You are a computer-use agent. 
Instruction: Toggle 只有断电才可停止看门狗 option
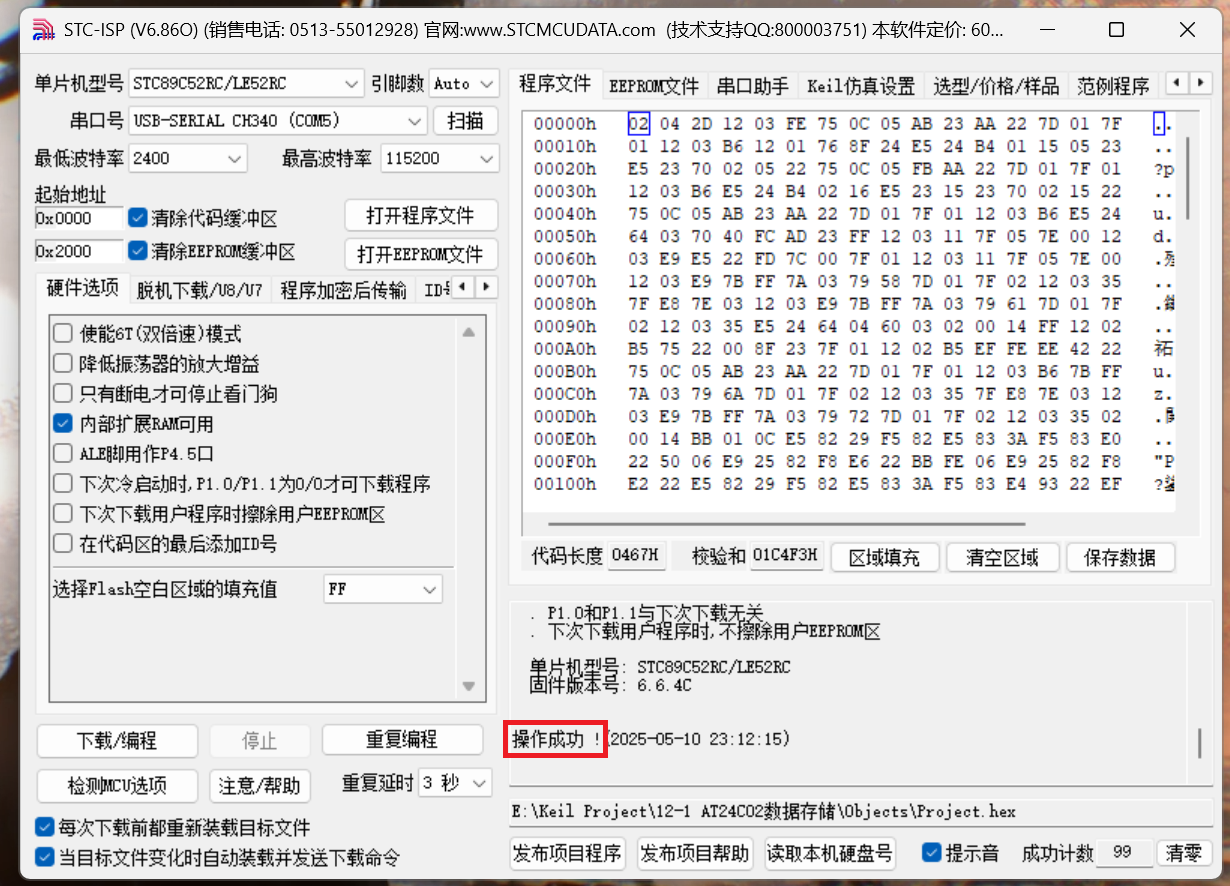63,394
